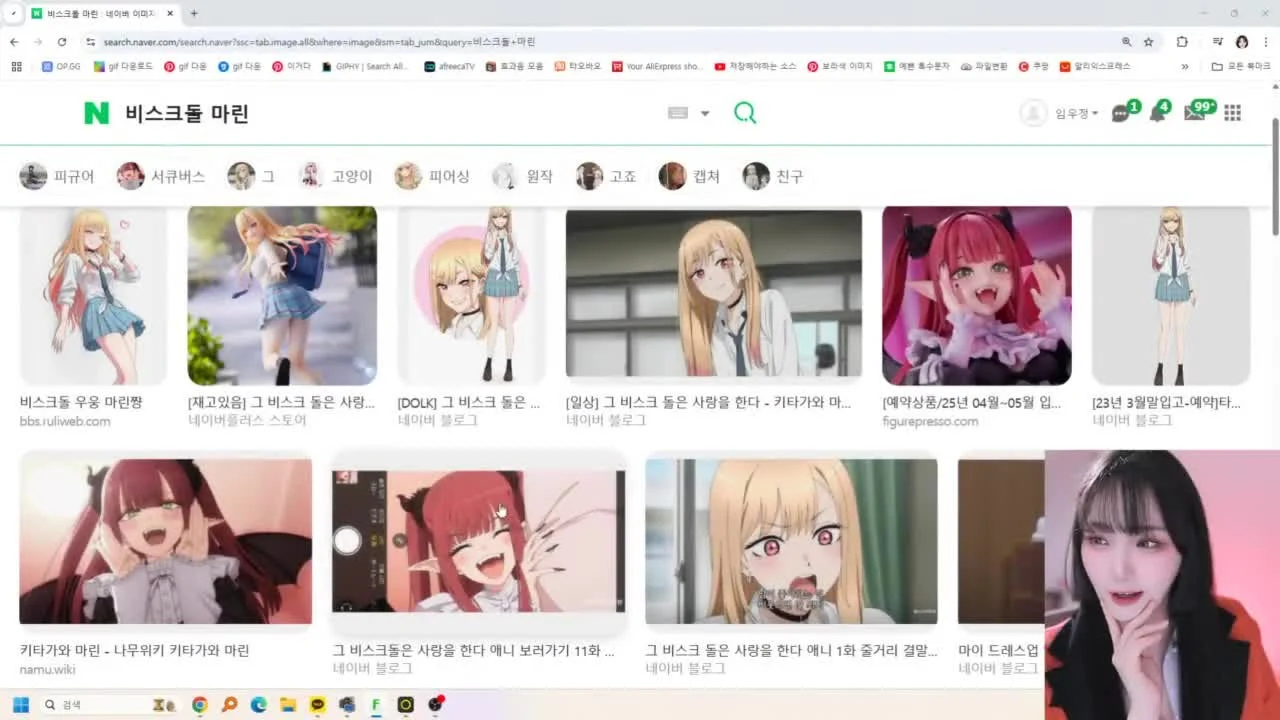Open File Explorer from the taskbar
1280x720 pixels.
pos(288,705)
